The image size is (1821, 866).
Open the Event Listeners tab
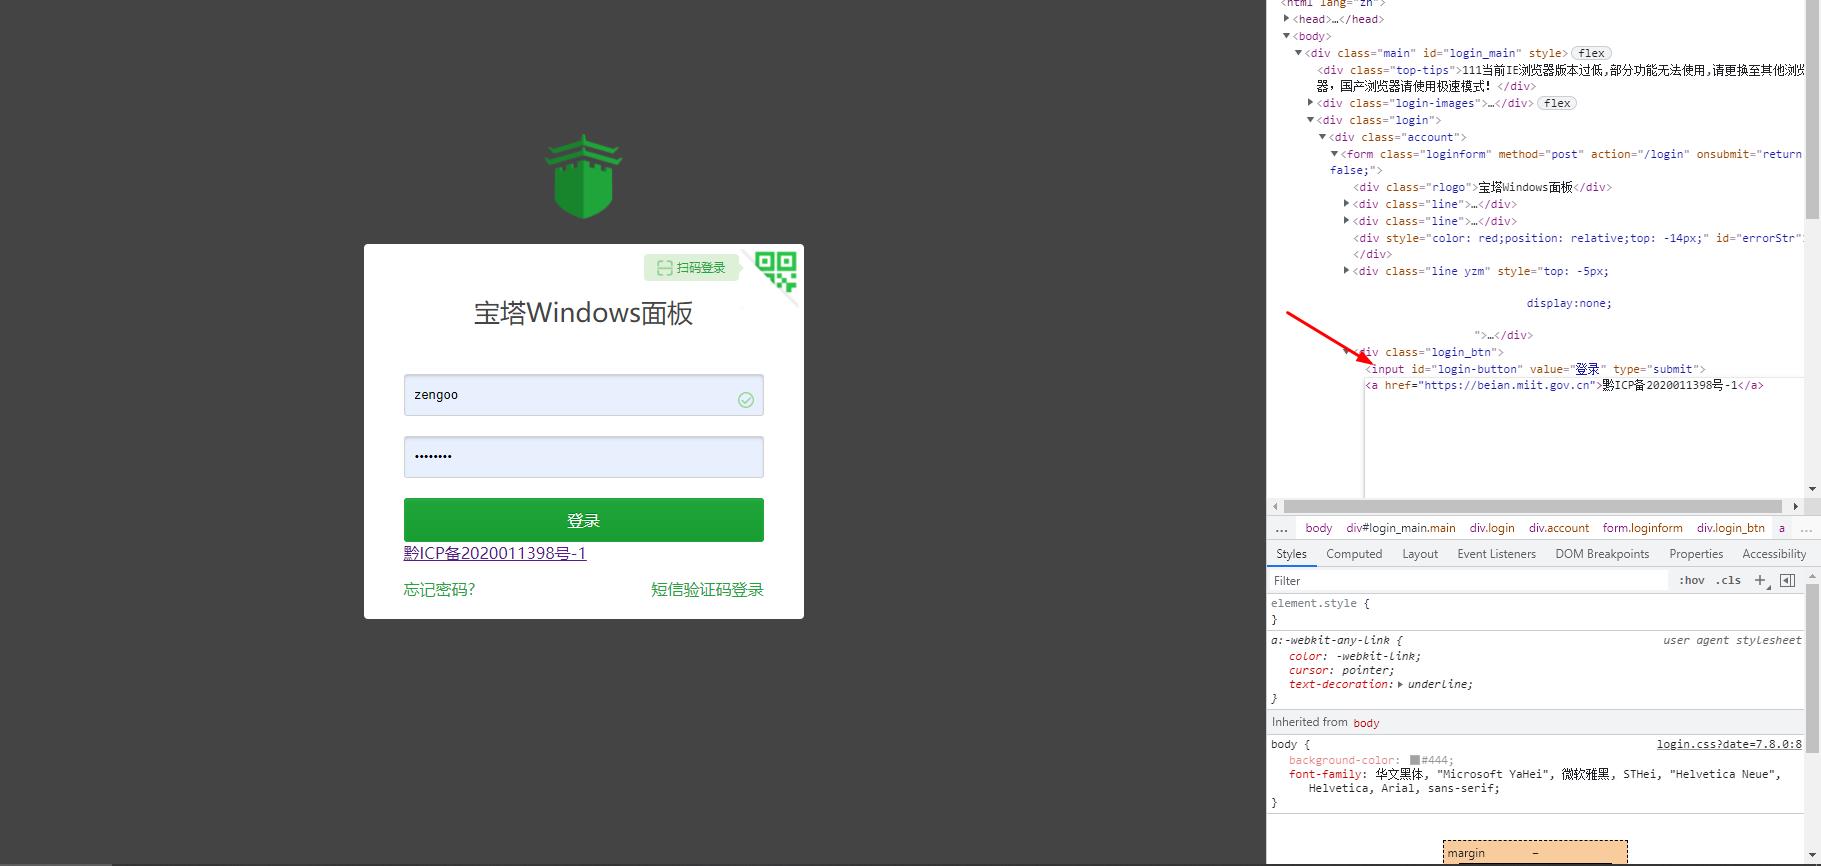tap(1496, 554)
